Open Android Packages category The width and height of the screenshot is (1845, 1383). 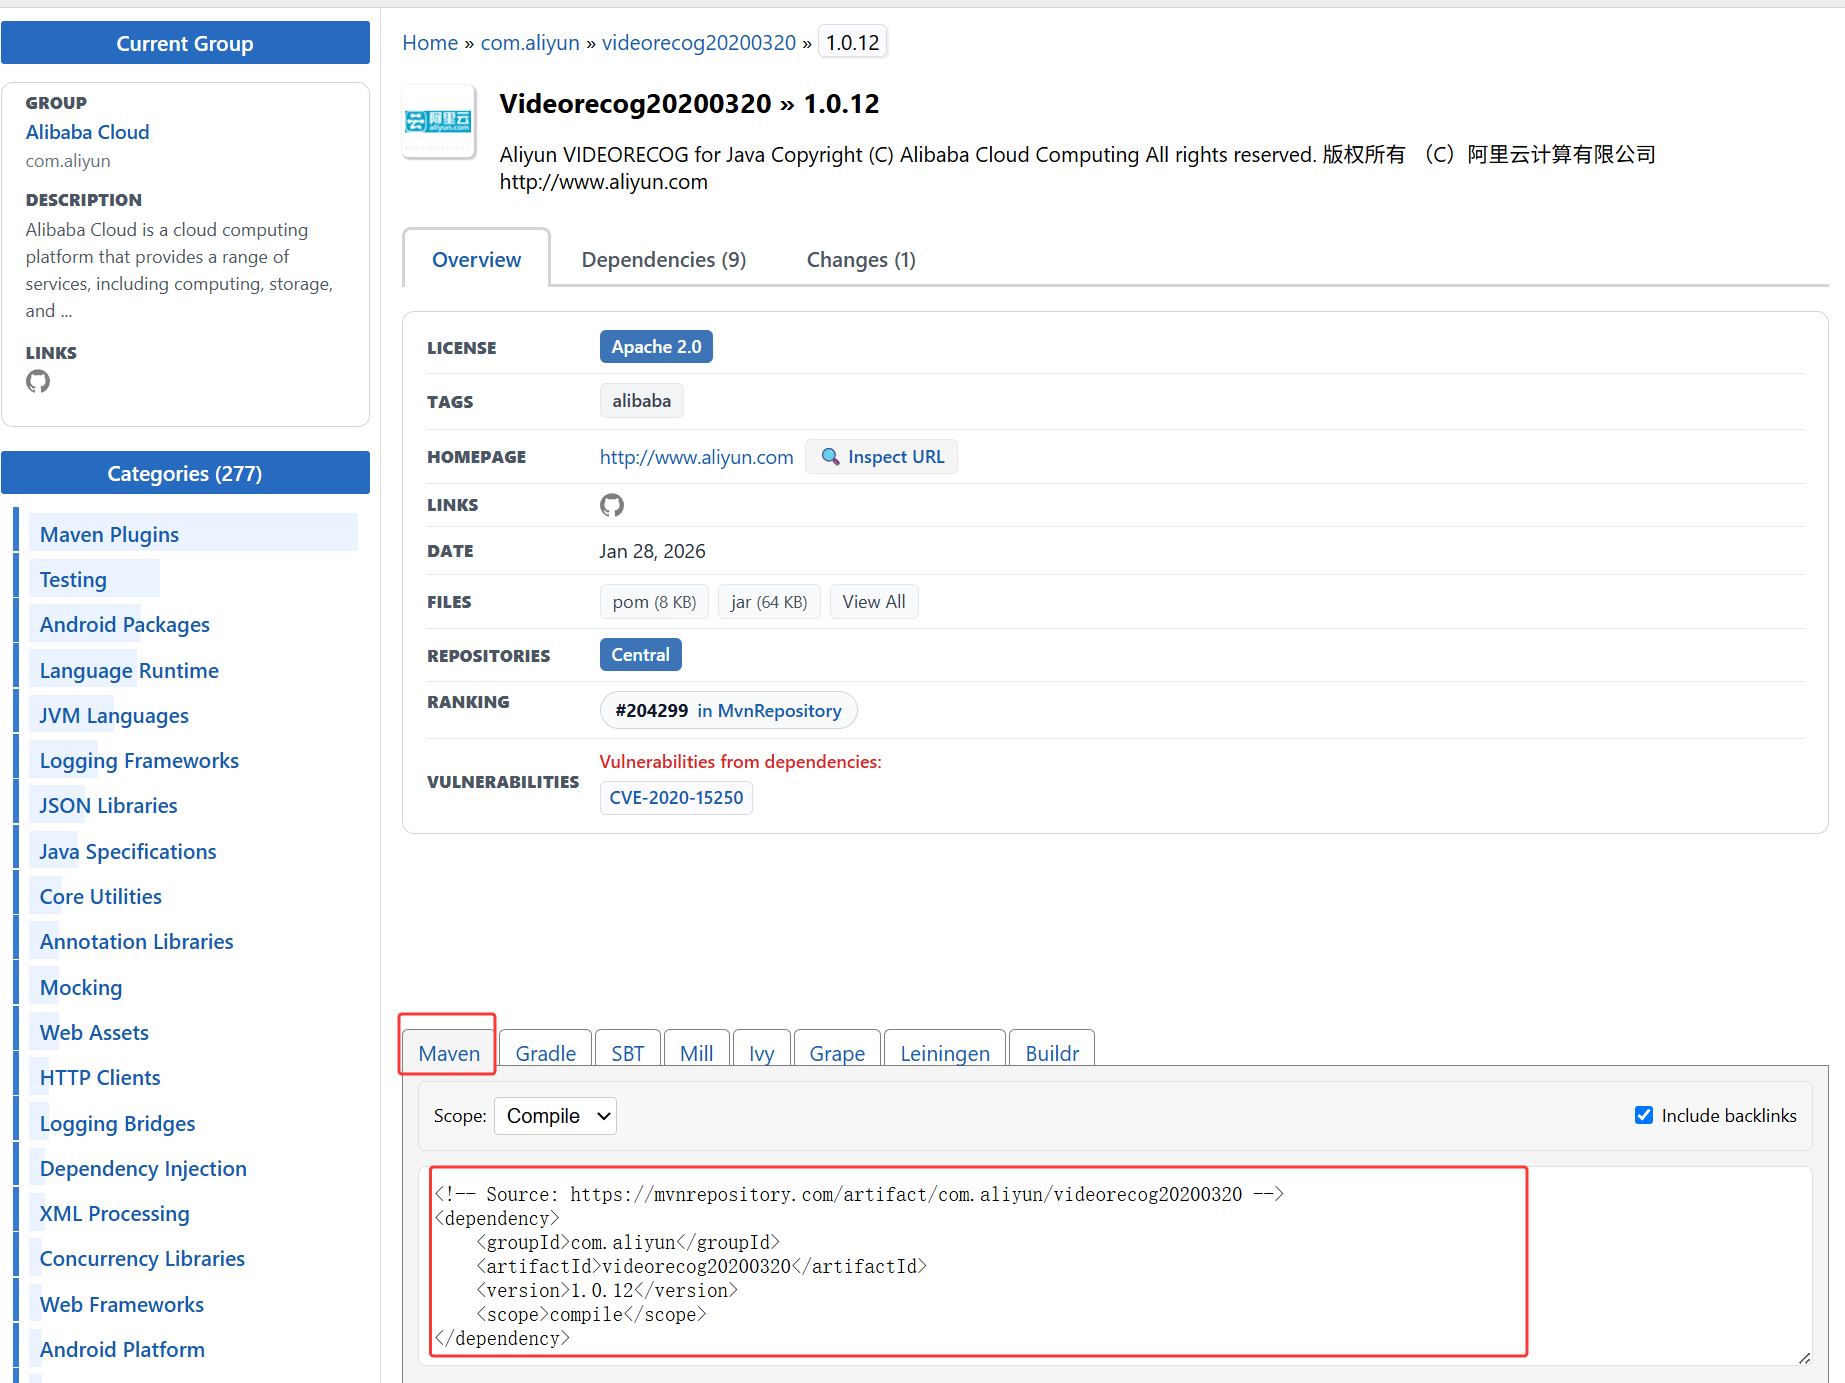(125, 625)
